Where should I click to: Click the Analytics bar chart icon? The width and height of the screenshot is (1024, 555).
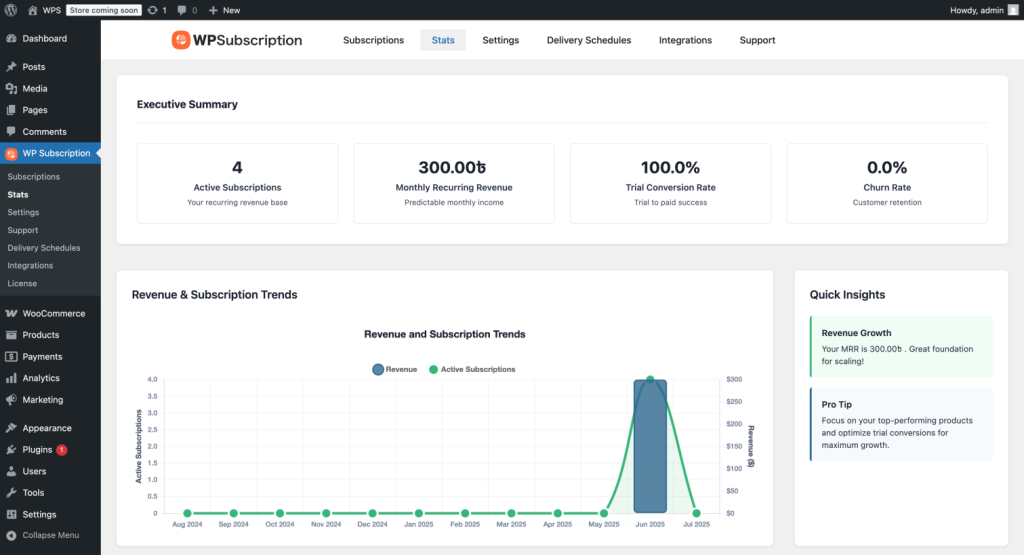click(x=11, y=378)
